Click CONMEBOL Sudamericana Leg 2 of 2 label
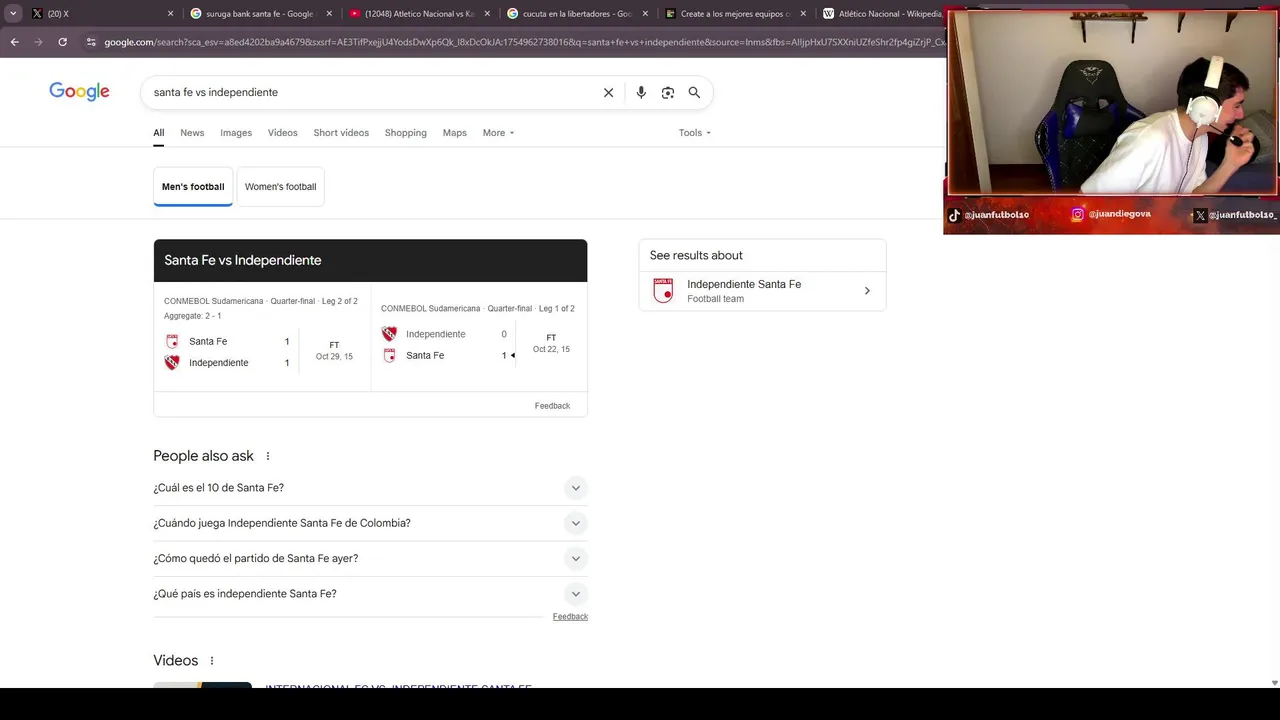This screenshot has height=720, width=1280. 260,301
